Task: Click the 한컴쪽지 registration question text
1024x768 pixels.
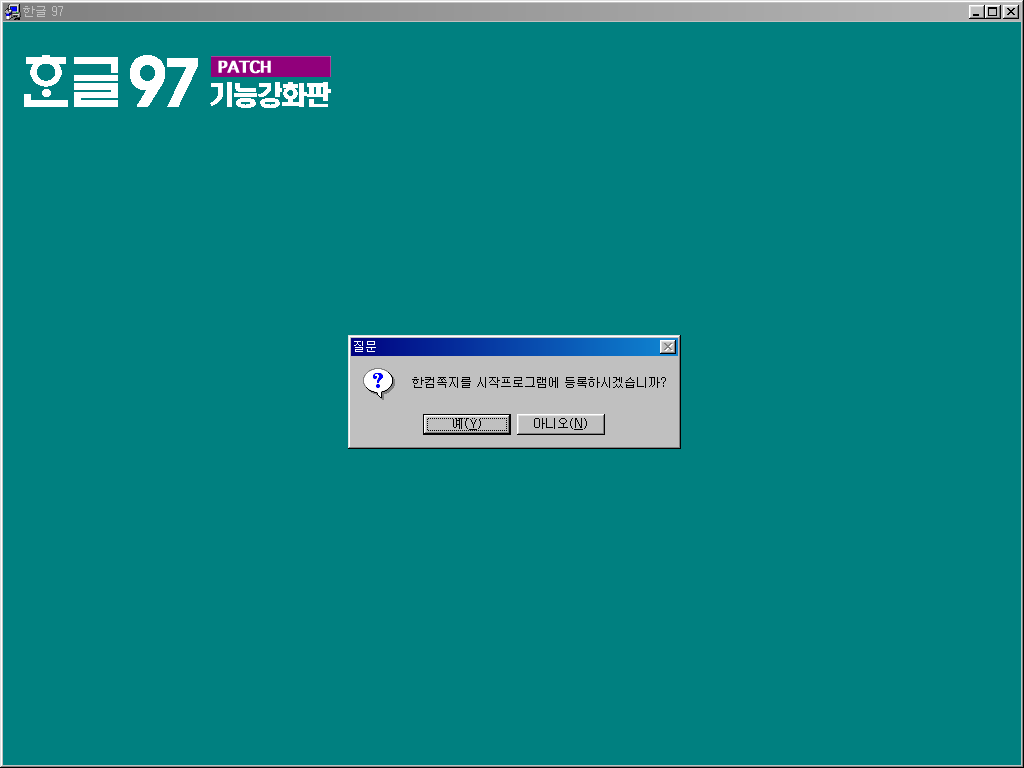Action: point(539,383)
